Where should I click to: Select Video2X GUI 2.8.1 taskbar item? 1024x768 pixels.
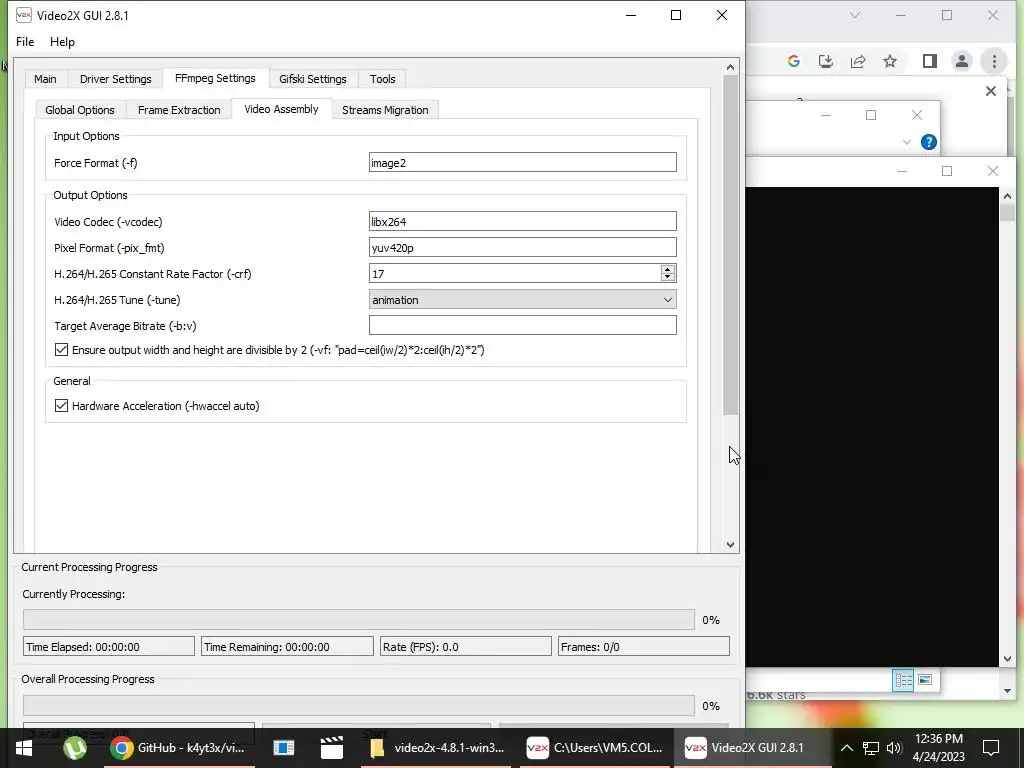(x=752, y=748)
